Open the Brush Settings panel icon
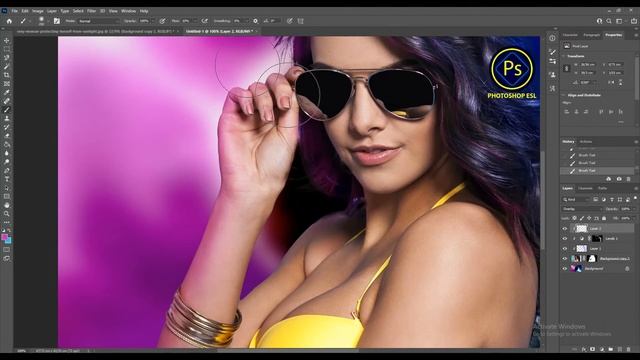 pos(57,21)
